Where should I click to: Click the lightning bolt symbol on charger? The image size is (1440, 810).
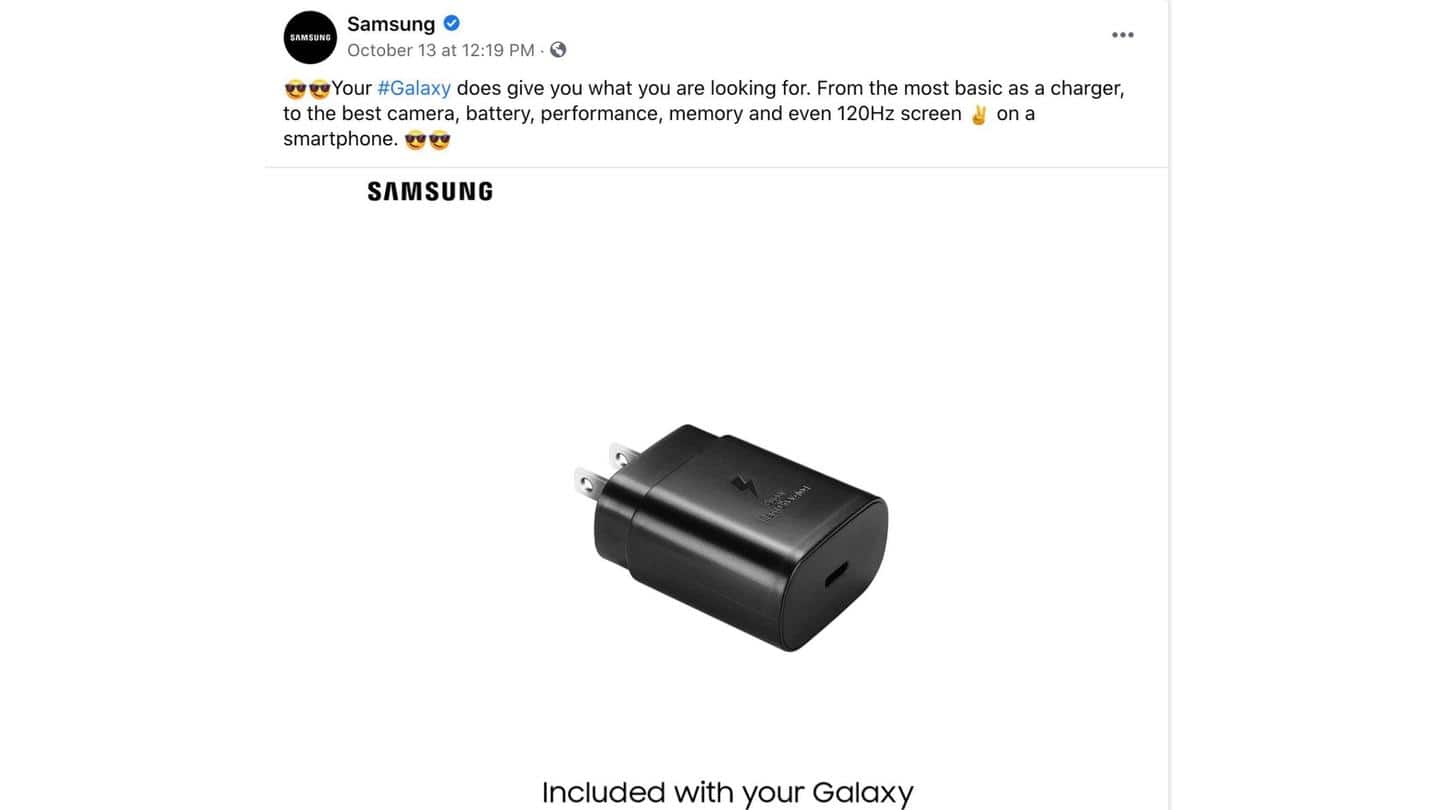coord(746,489)
